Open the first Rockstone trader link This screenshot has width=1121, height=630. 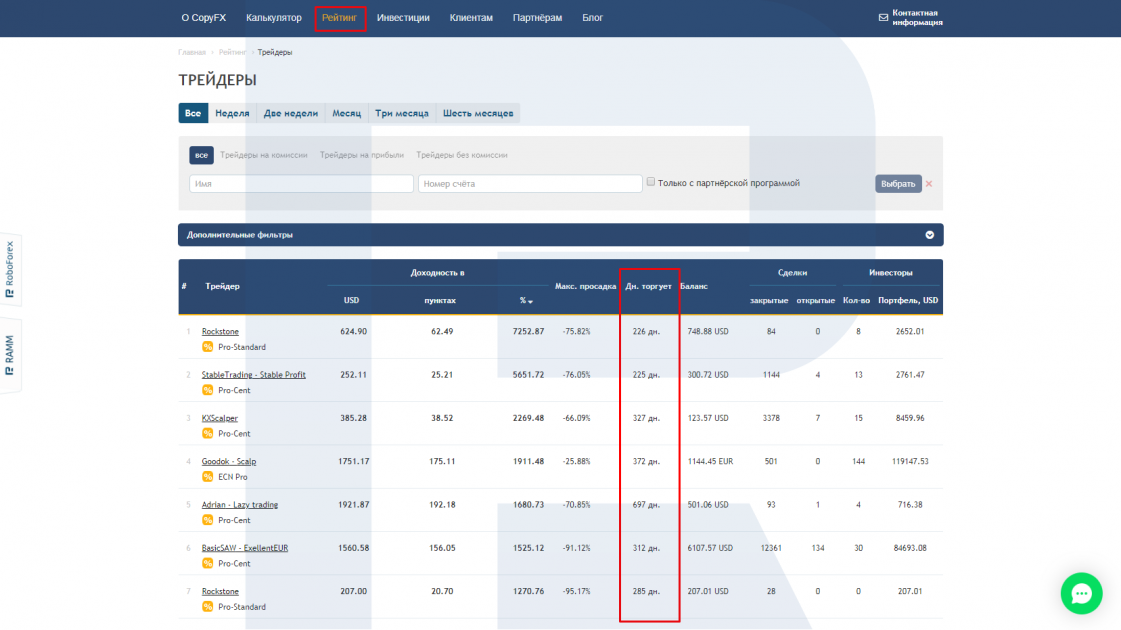[x=220, y=332]
